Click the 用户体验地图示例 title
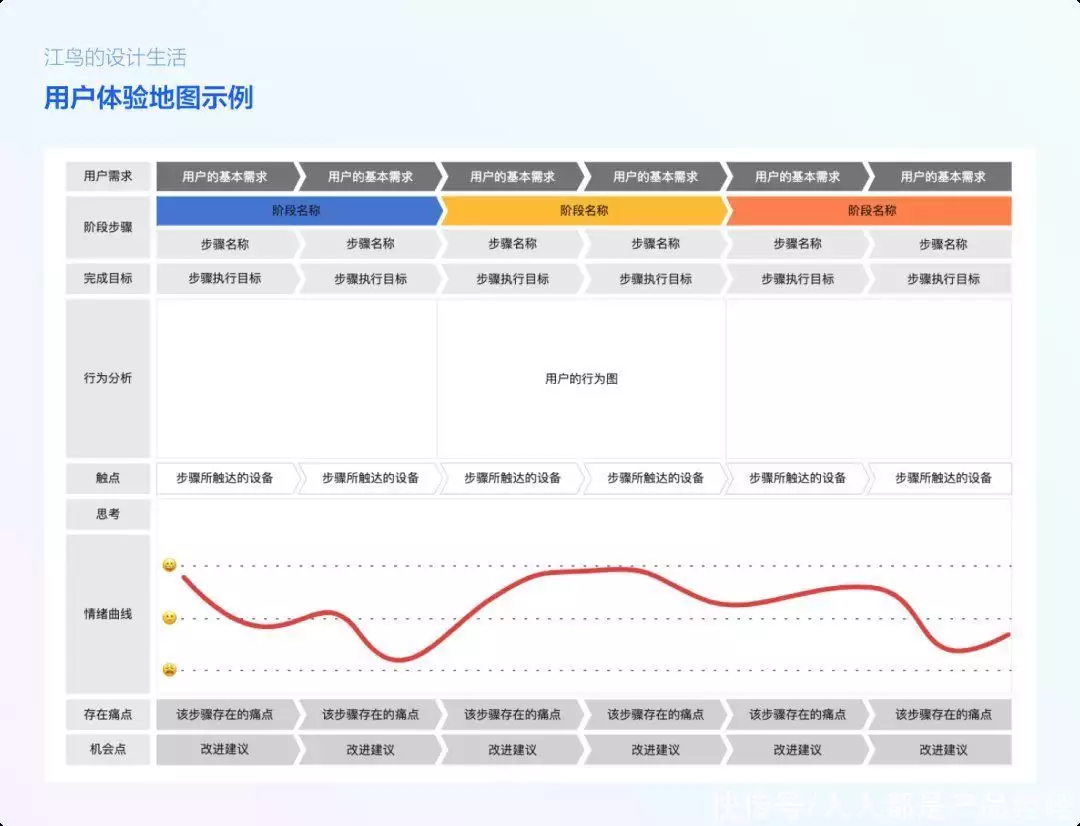 tap(149, 97)
